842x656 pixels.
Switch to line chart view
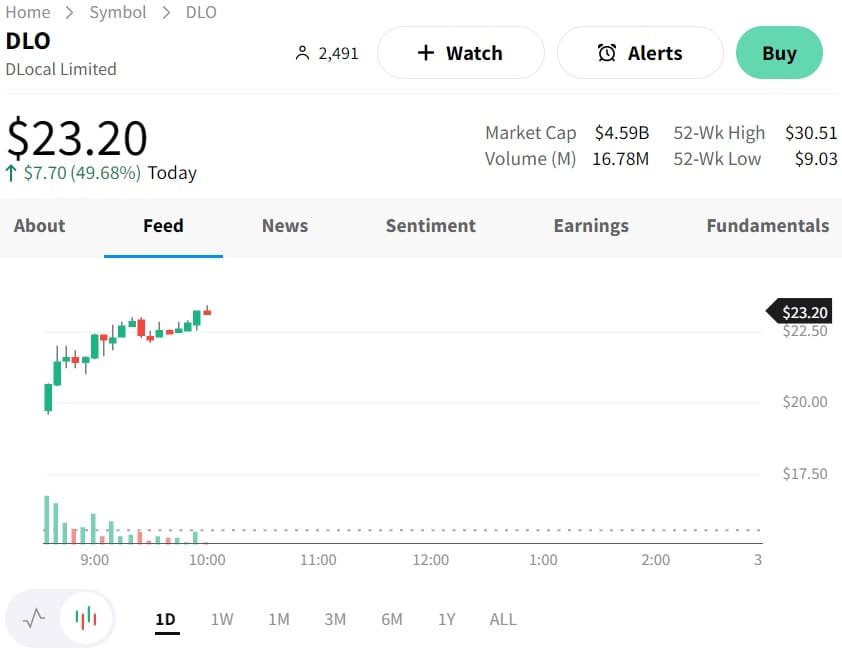[x=34, y=618]
